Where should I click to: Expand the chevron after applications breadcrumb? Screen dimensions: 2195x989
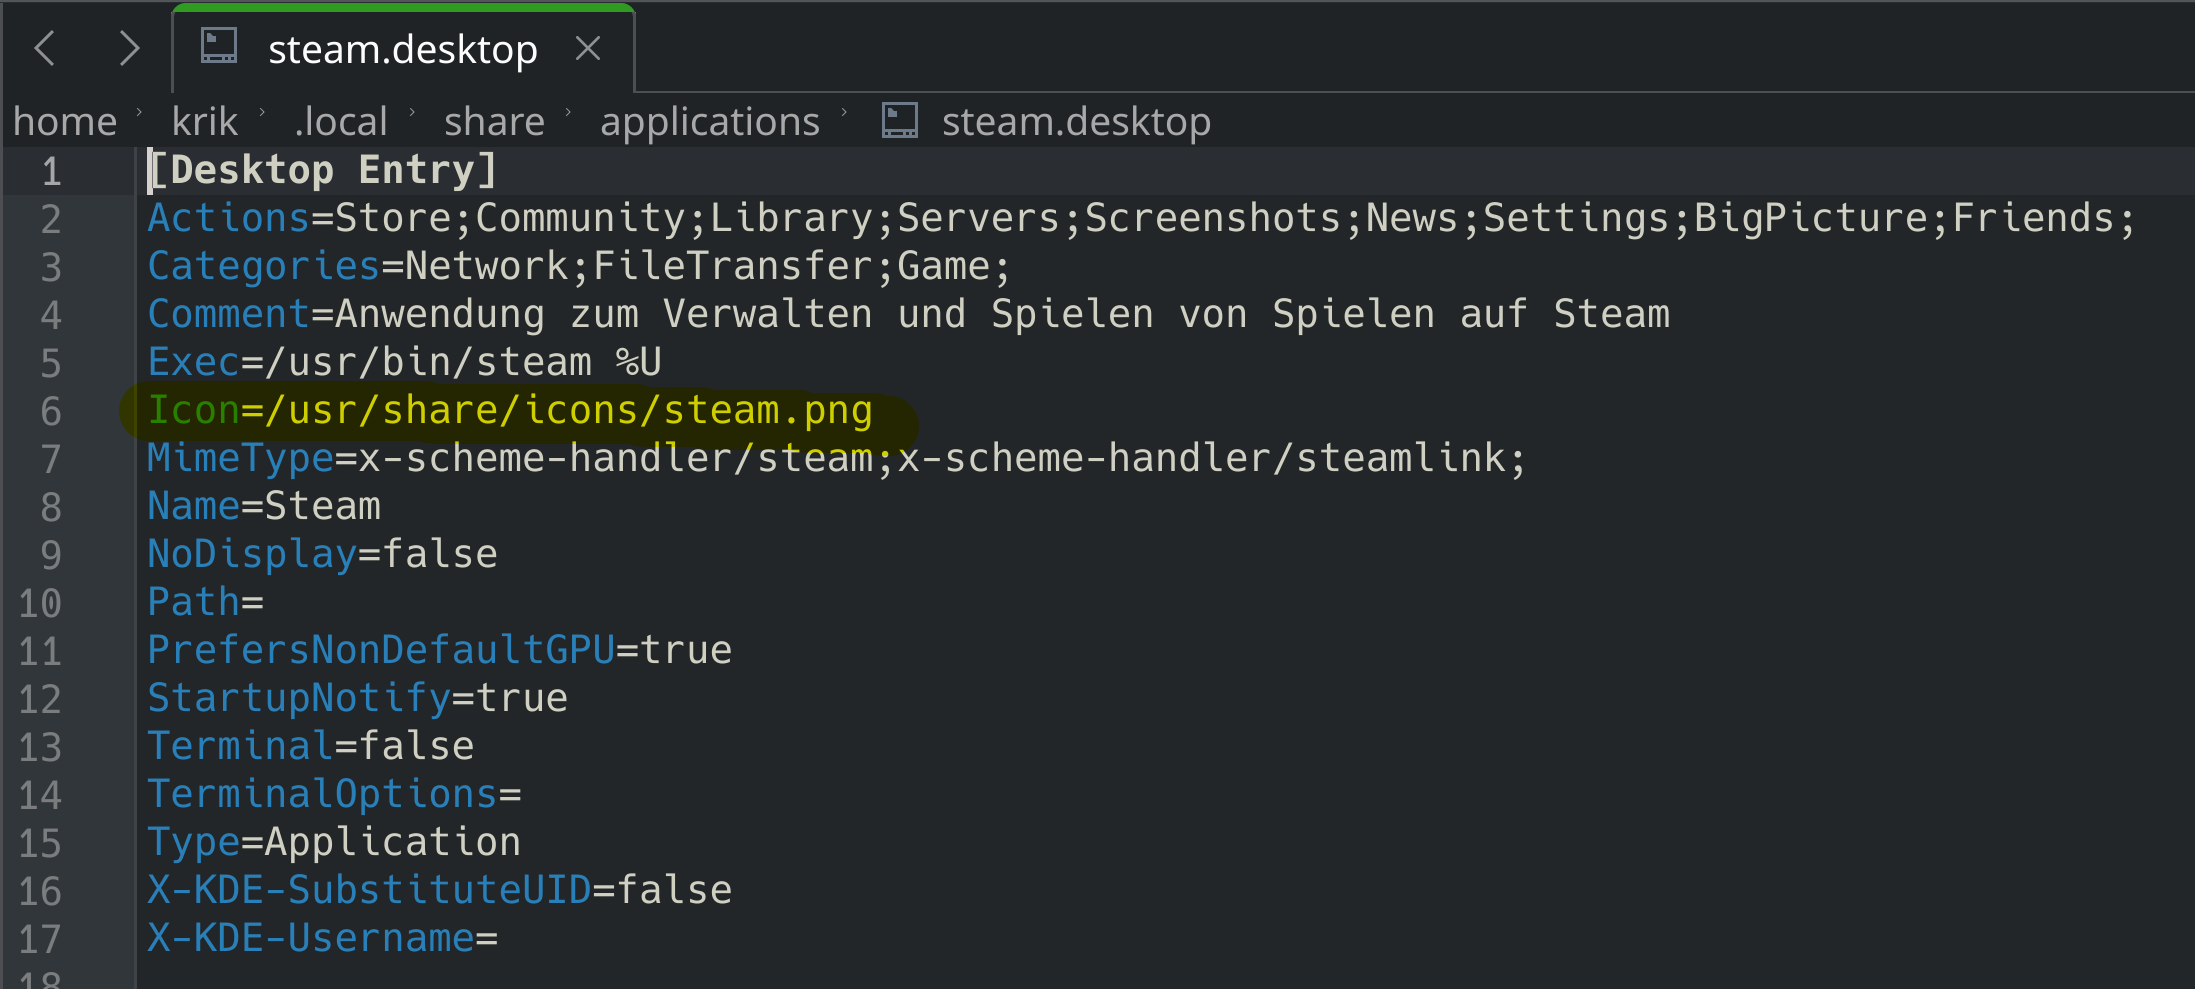[x=845, y=112]
